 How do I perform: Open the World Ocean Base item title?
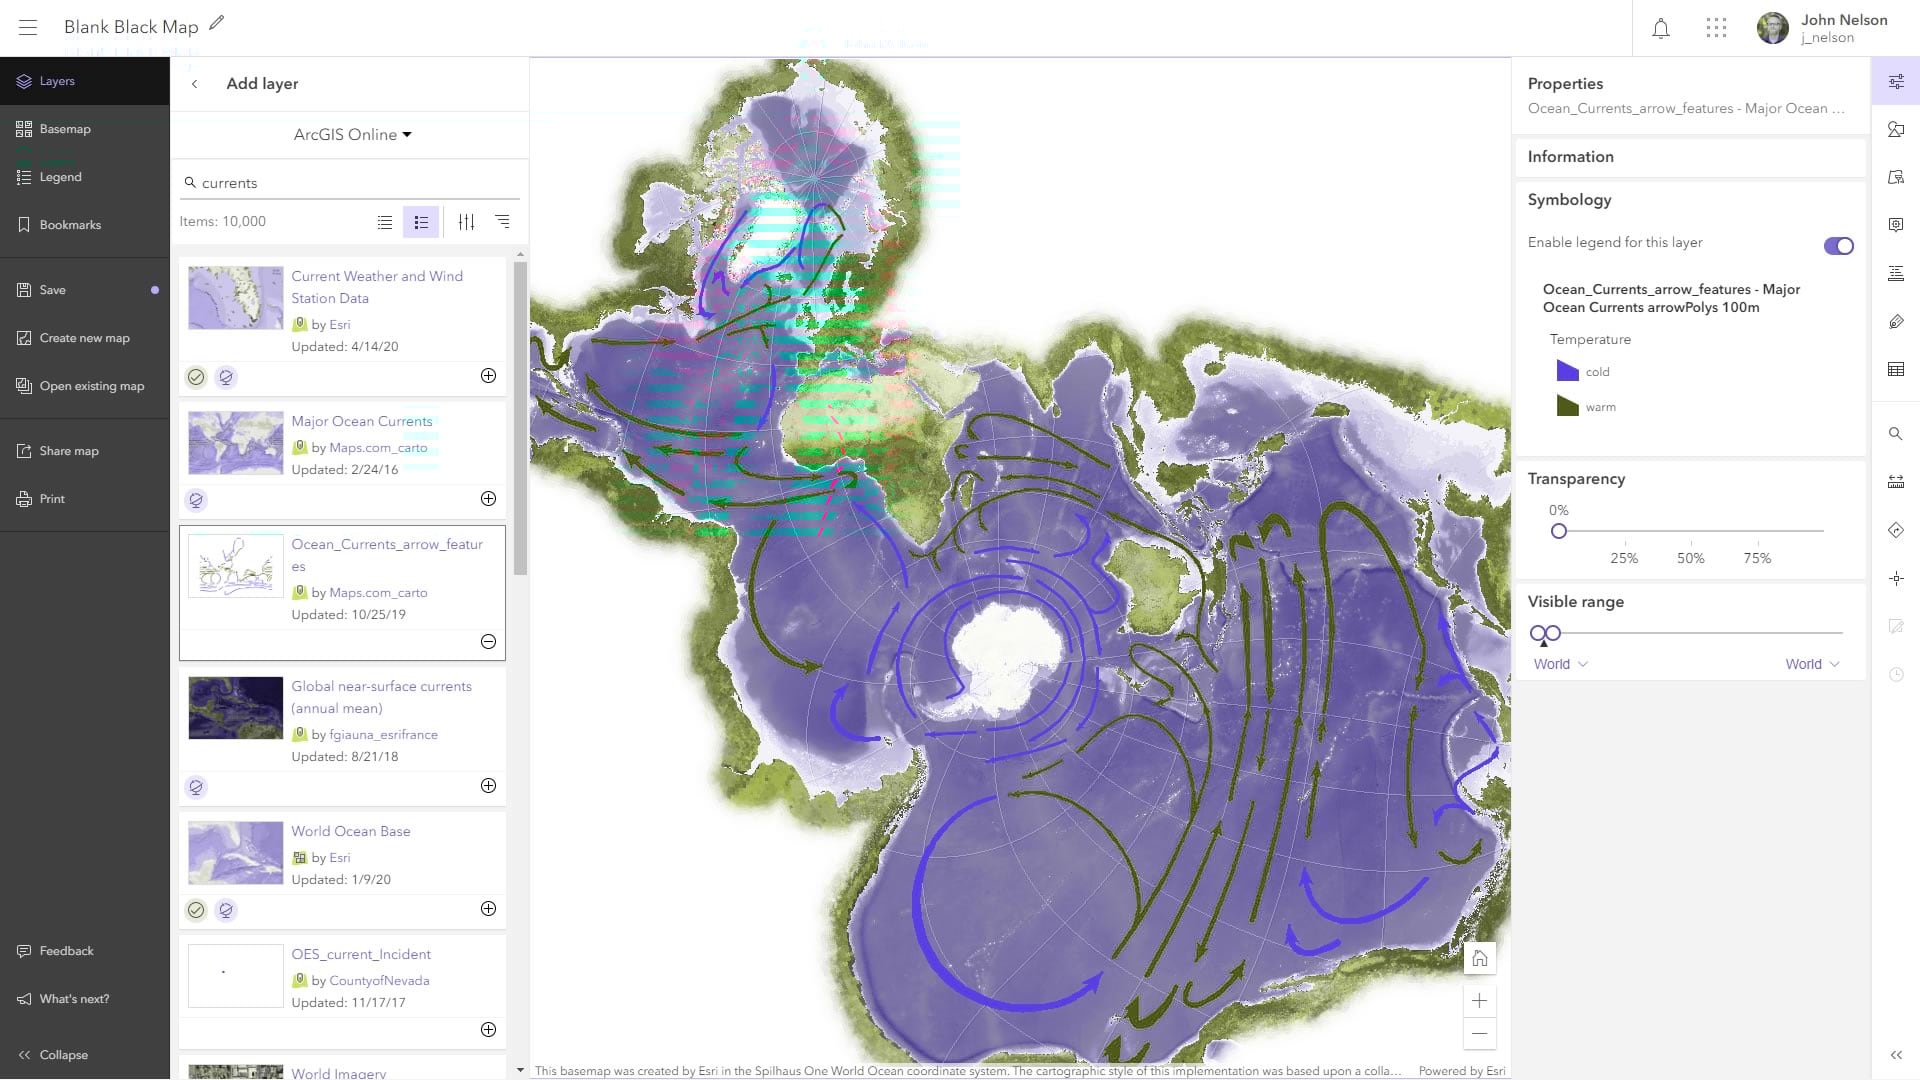tap(351, 831)
